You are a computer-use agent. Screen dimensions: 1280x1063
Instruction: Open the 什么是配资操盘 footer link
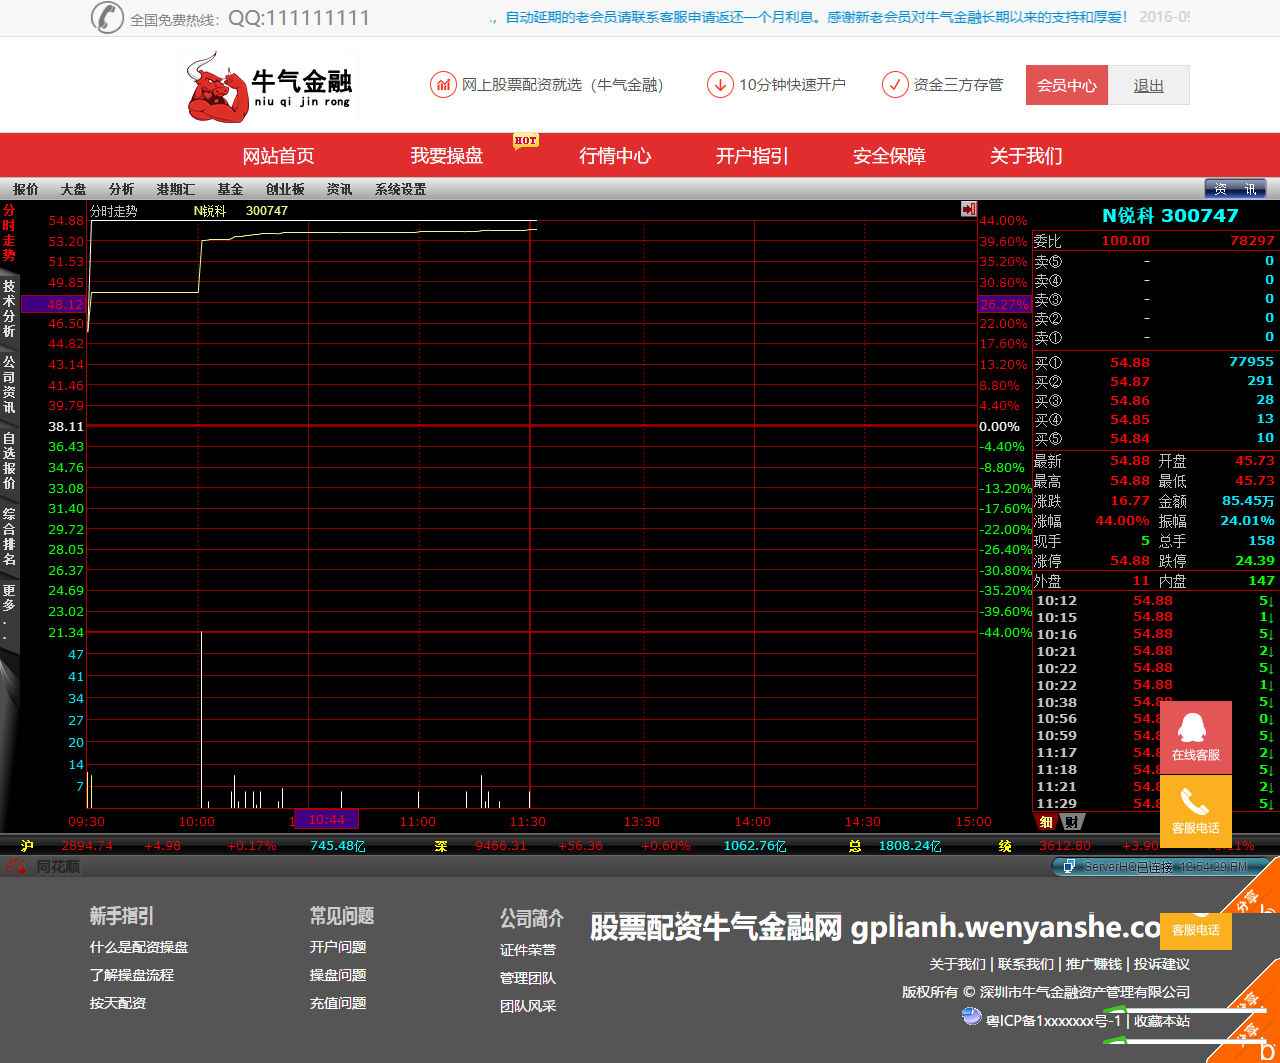pyautogui.click(x=139, y=947)
